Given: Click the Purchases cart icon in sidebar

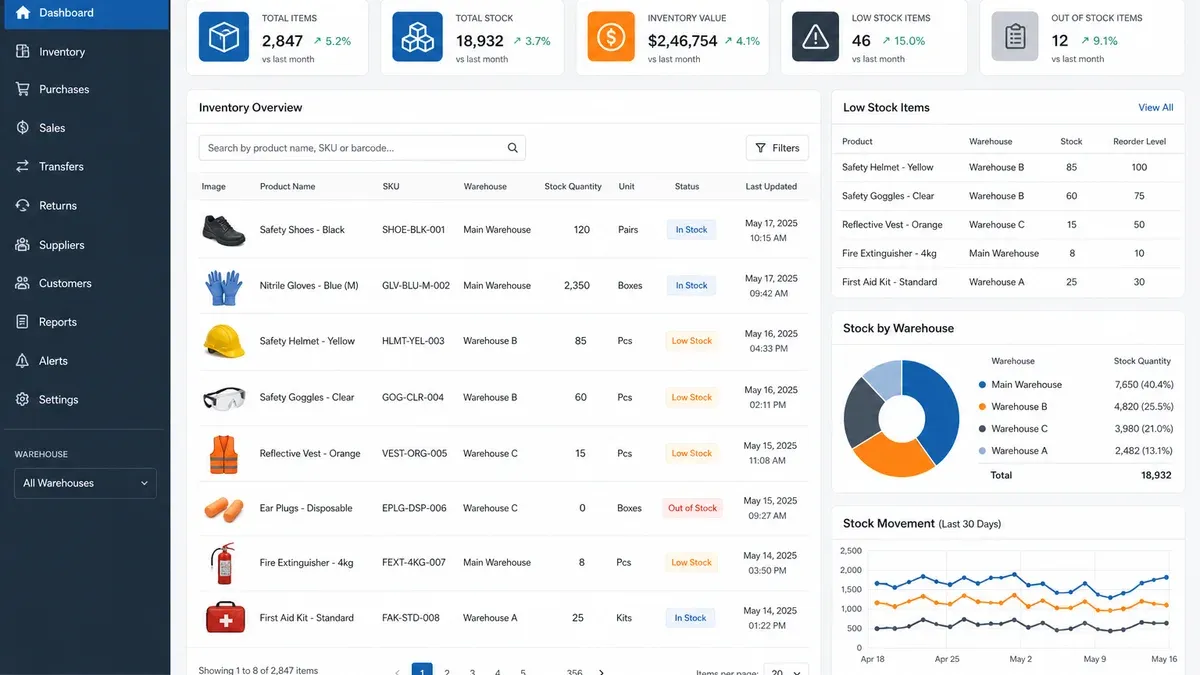Looking at the screenshot, I should click(23, 89).
